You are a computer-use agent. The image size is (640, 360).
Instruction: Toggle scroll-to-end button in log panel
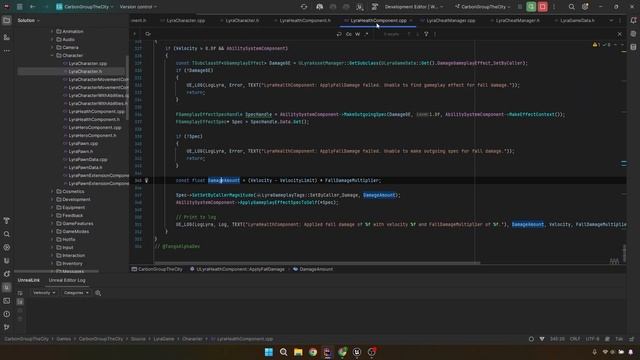[20, 302]
